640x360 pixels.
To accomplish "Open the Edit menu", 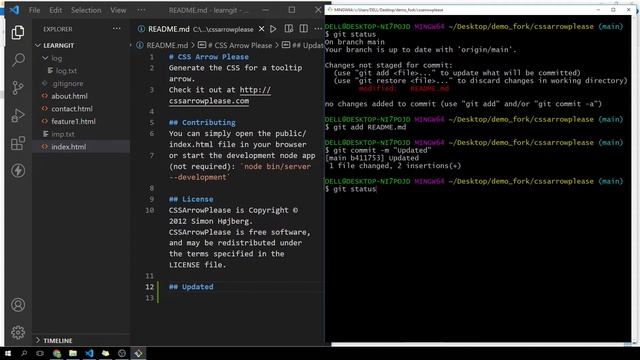I will click(56, 10).
